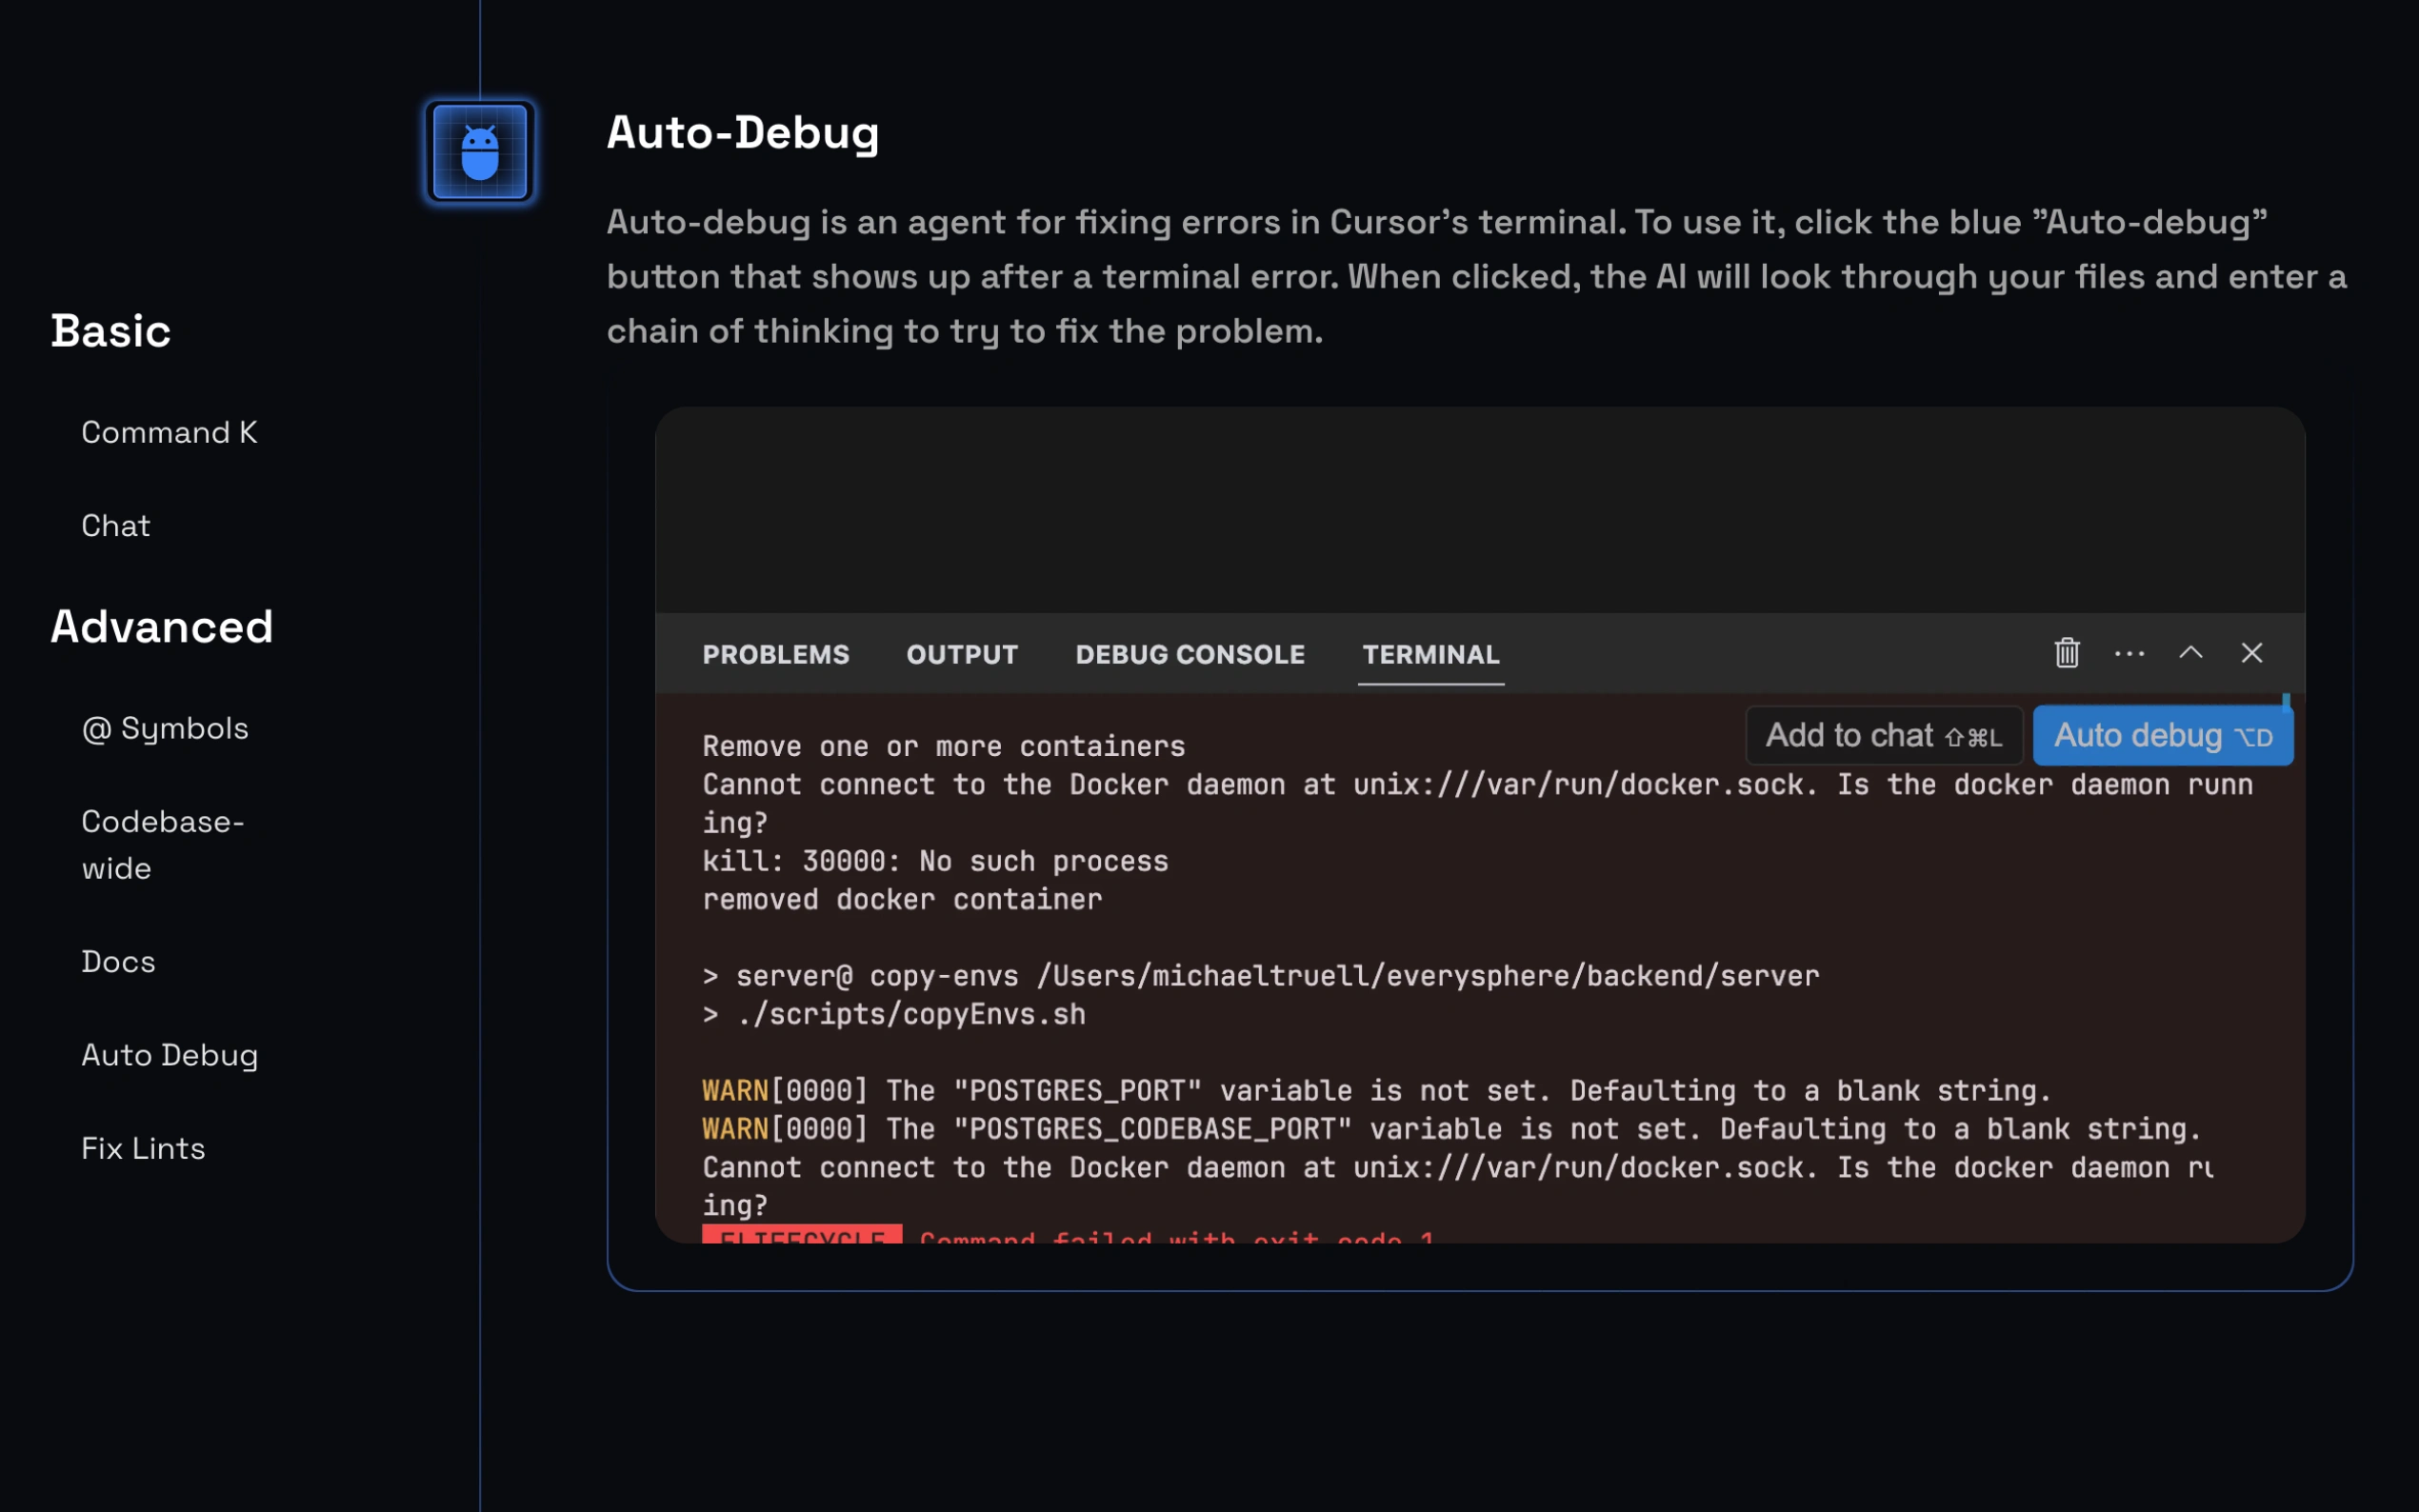Switch to the PROBLEMS tab

point(775,655)
